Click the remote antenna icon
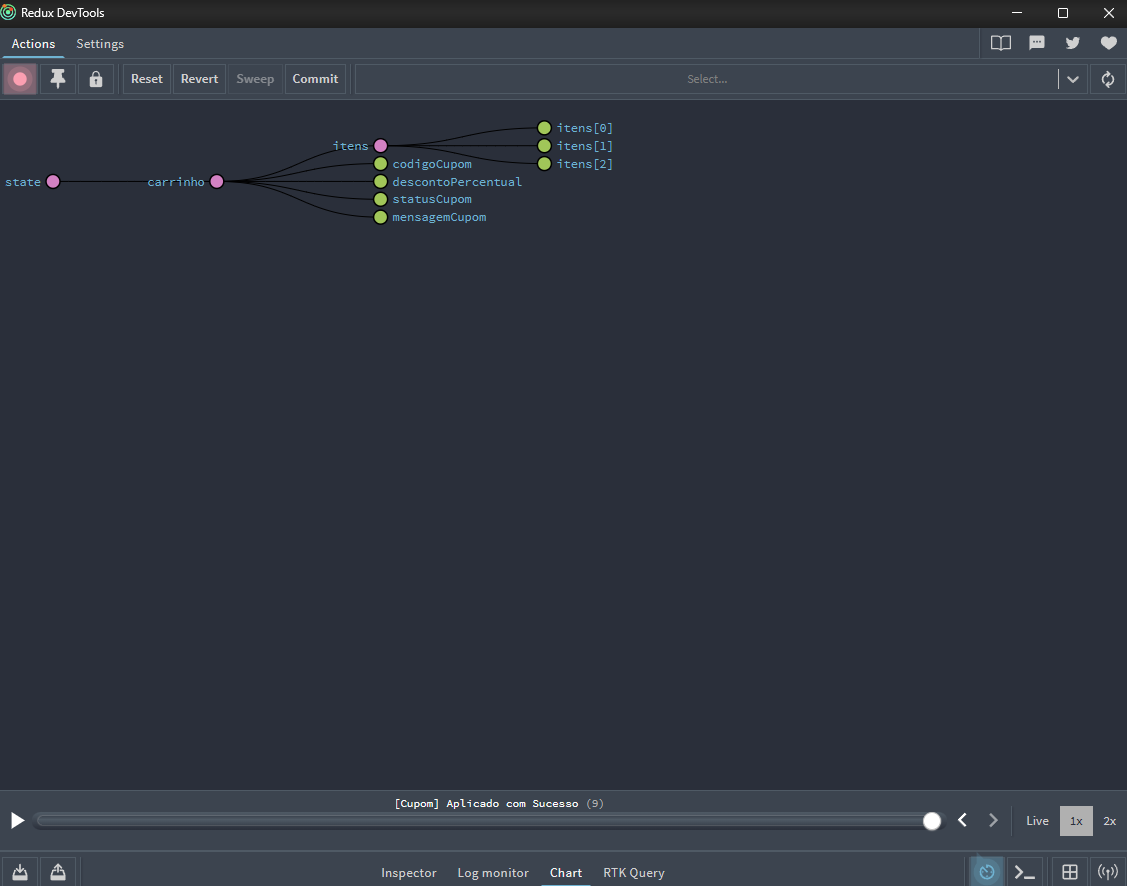Viewport: 1127px width, 886px height. (1108, 872)
